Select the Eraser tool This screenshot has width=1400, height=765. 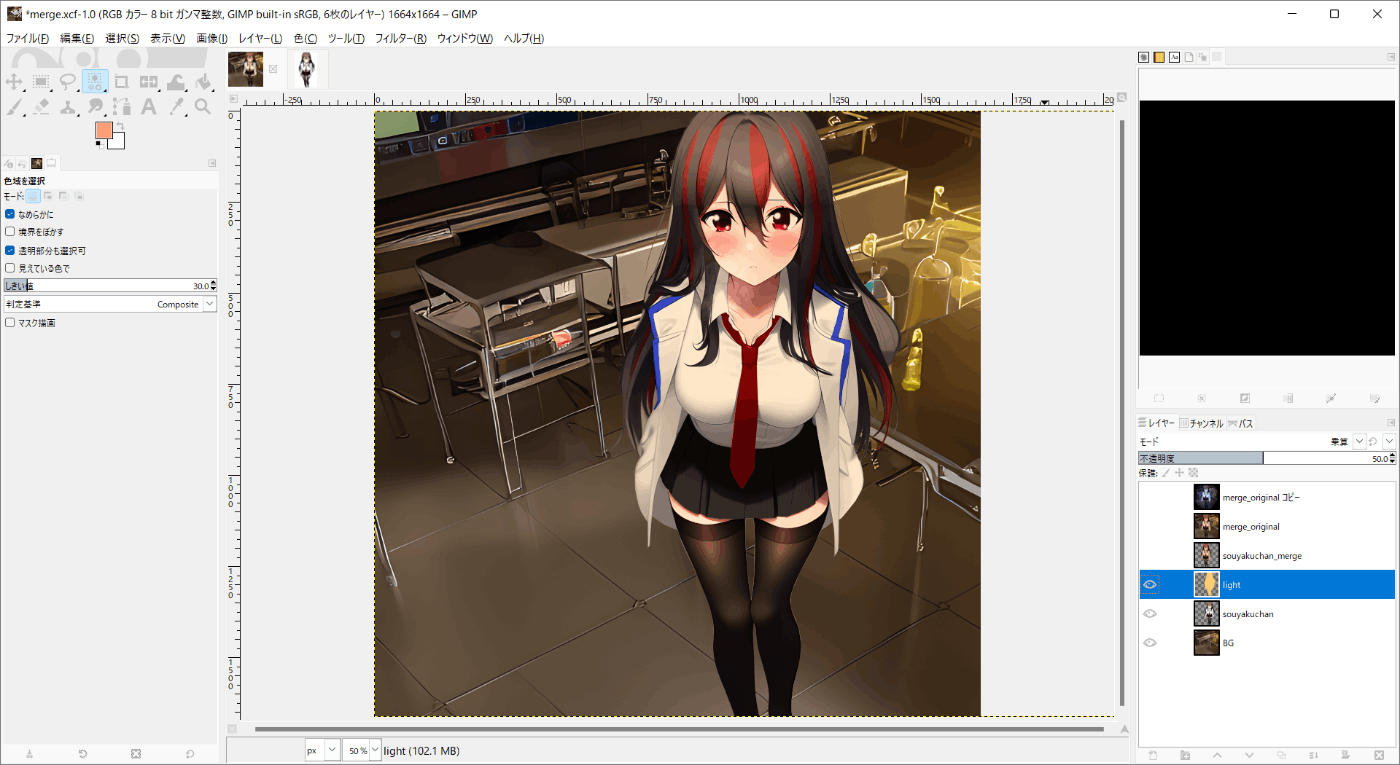(42, 106)
